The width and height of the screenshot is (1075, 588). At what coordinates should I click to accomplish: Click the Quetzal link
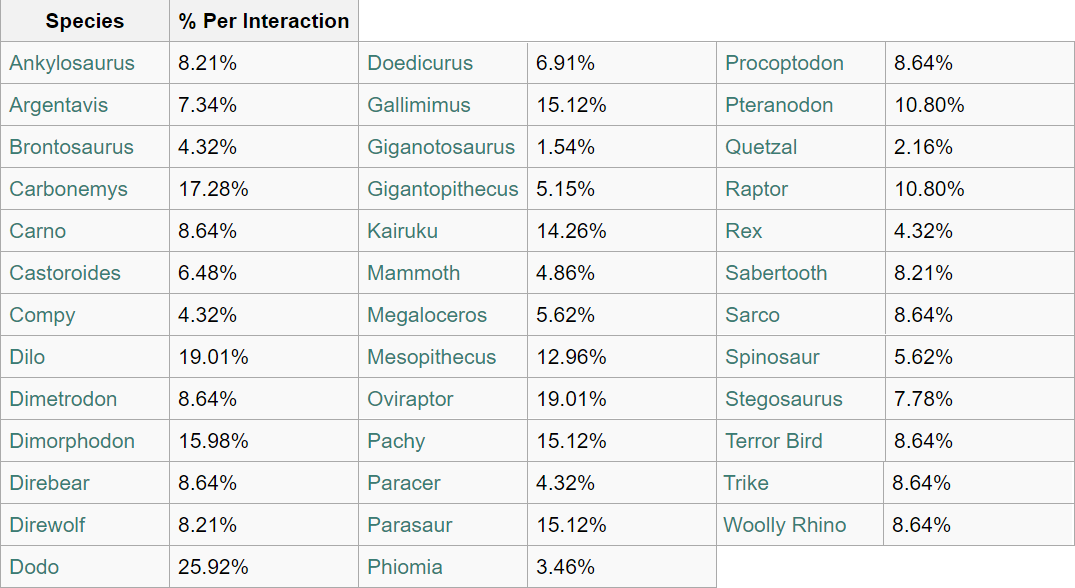pos(761,147)
